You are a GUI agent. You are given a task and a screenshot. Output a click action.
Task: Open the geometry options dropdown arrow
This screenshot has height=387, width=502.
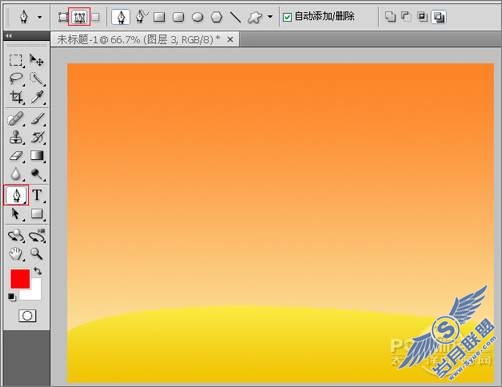pos(270,17)
